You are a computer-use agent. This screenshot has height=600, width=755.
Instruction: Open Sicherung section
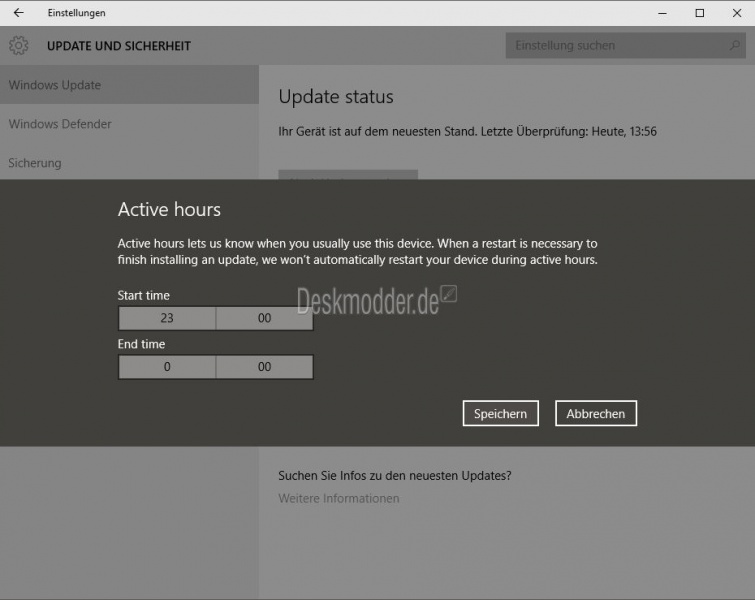129,163
